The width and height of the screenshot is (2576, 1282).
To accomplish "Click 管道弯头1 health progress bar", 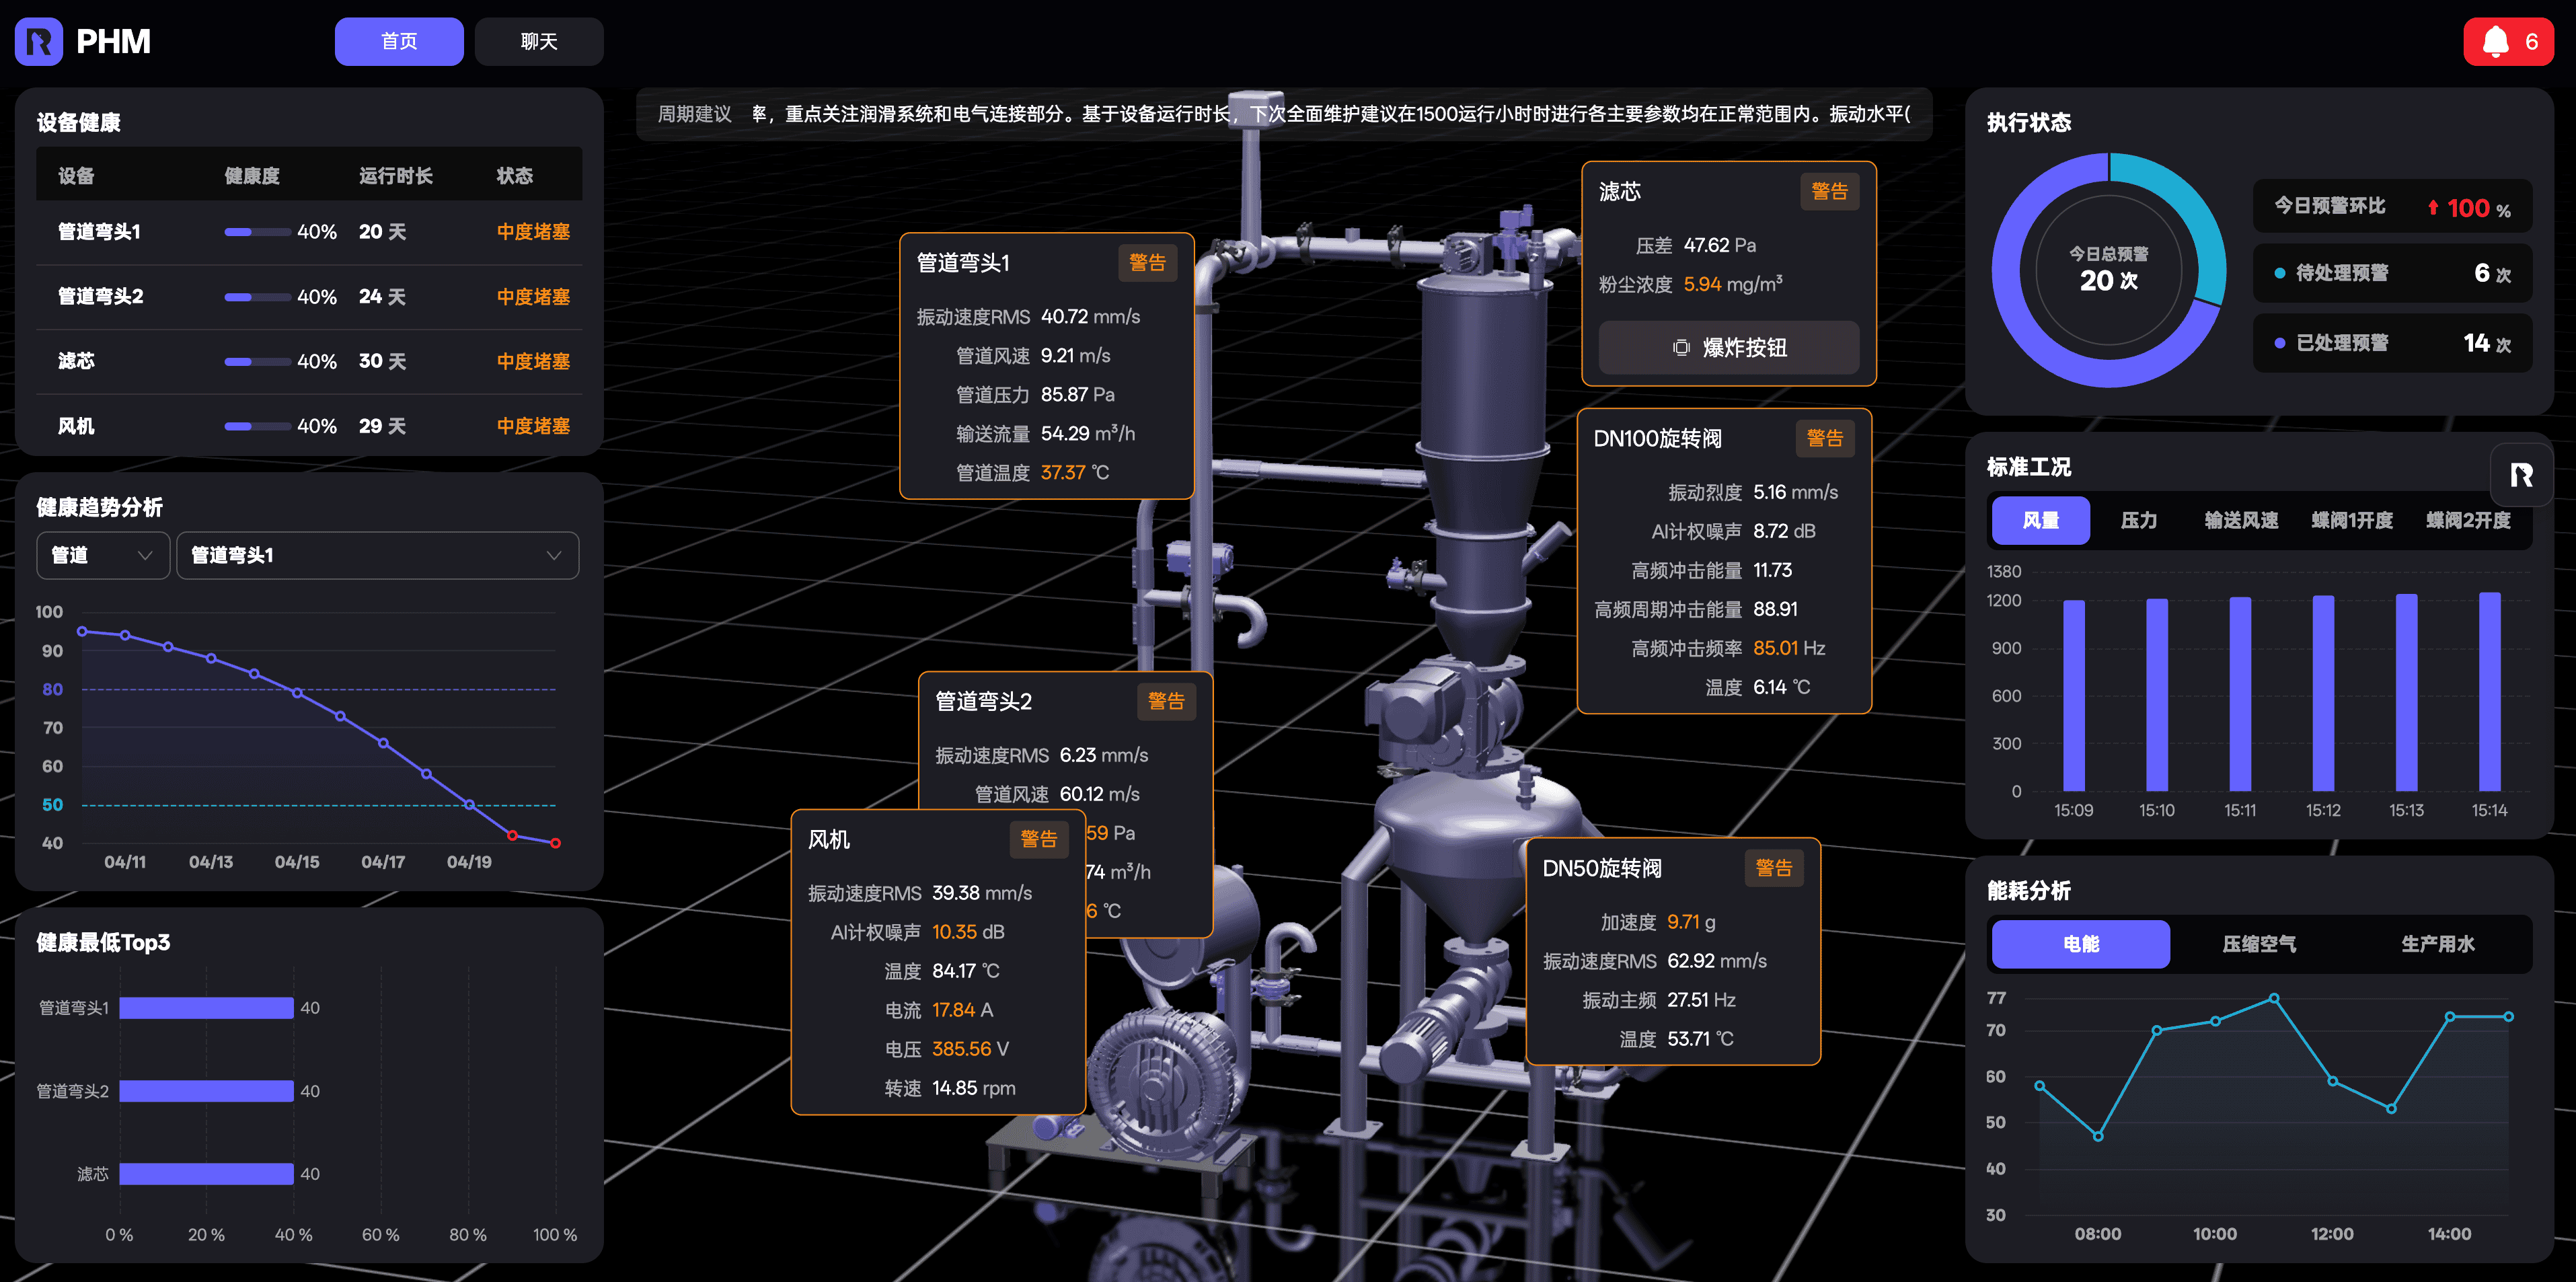I will coord(257,232).
